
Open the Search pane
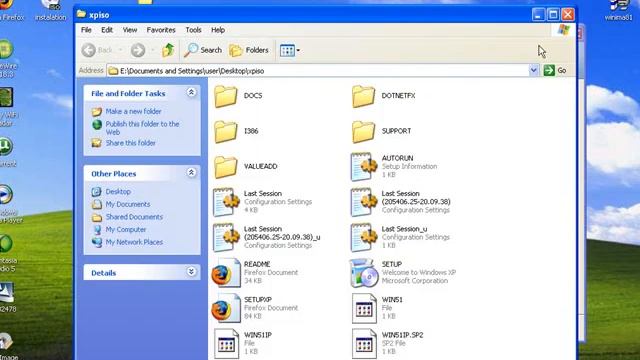203,50
